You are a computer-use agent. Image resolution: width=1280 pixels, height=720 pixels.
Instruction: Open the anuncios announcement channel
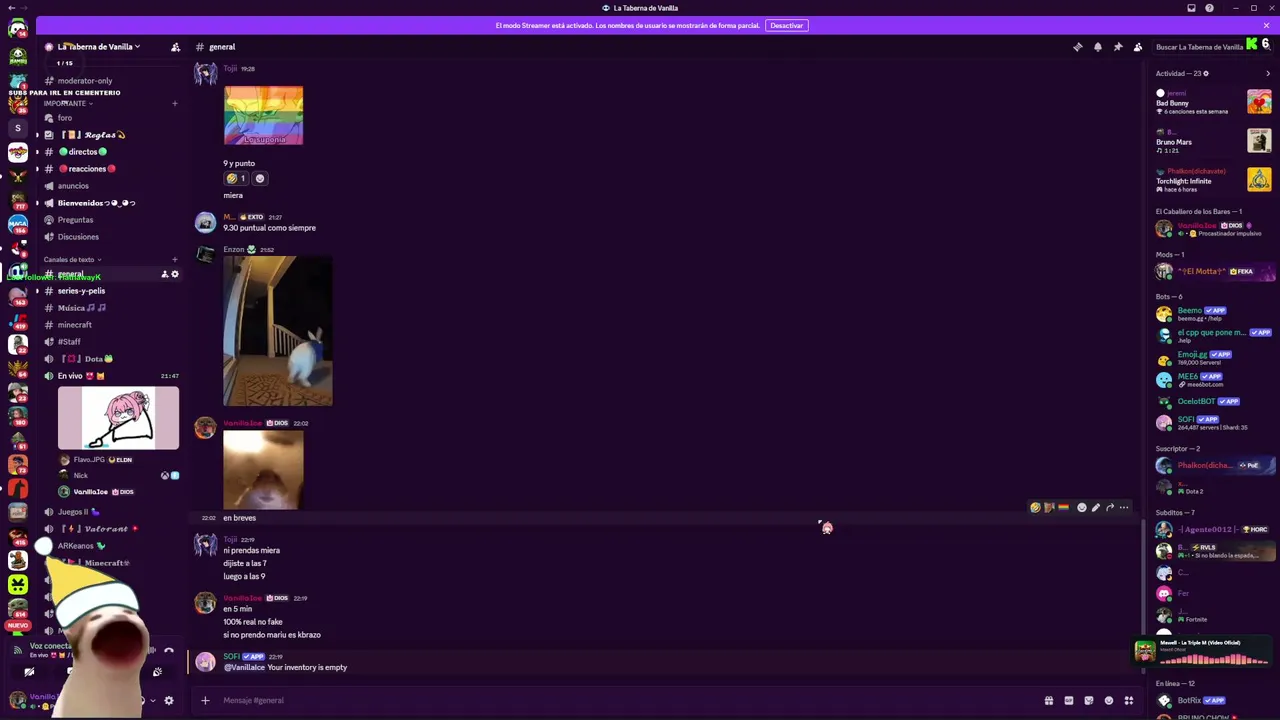[x=73, y=186]
